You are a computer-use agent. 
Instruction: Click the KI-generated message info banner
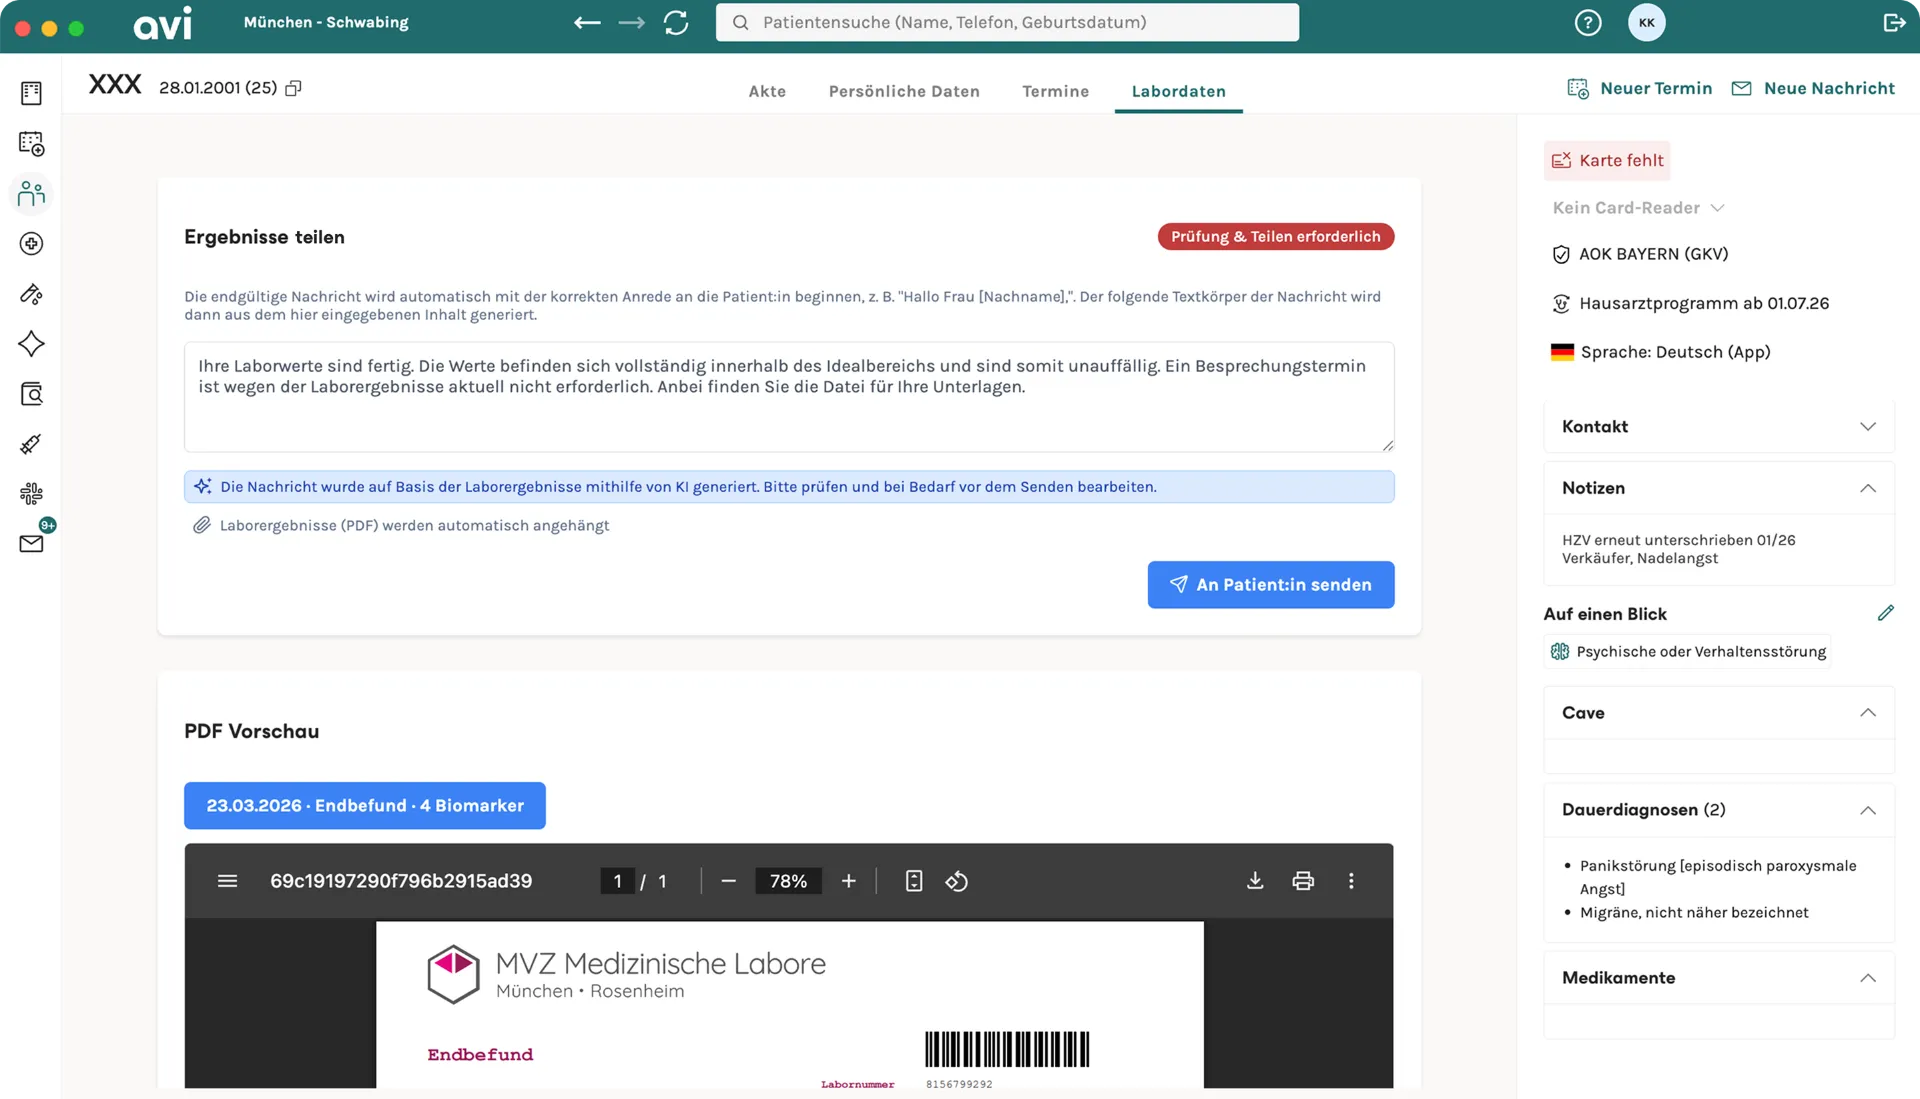[x=789, y=487]
